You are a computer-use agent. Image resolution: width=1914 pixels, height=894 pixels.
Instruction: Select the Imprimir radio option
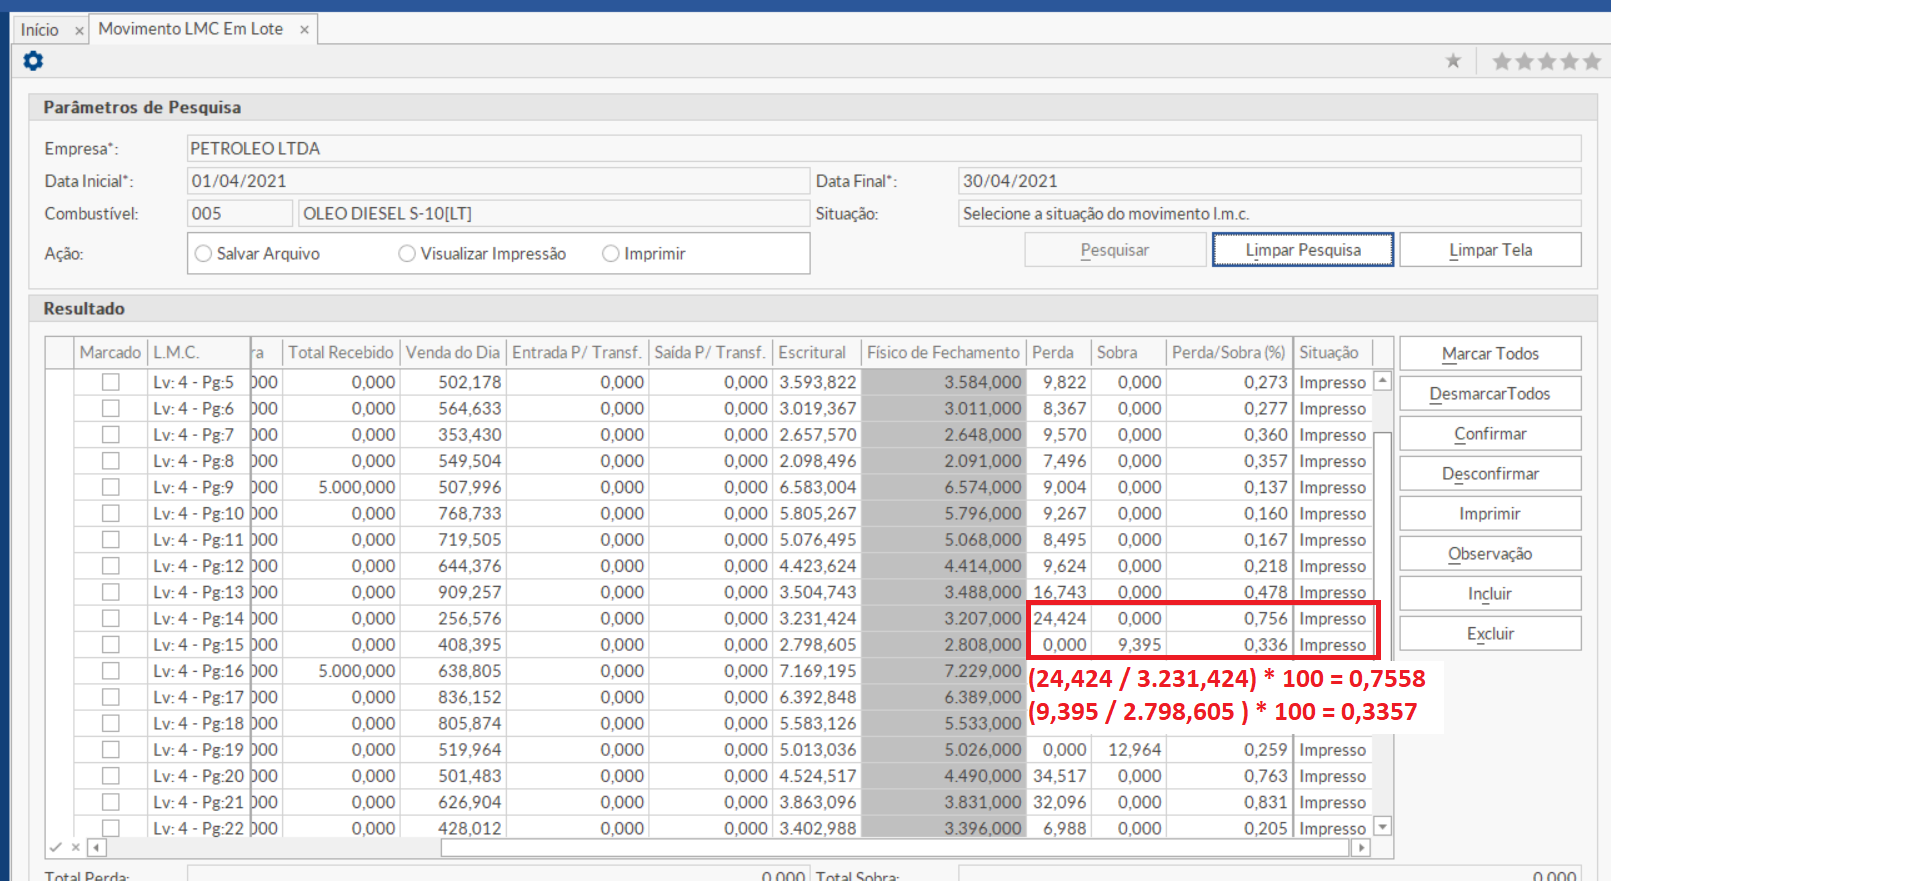(x=611, y=254)
